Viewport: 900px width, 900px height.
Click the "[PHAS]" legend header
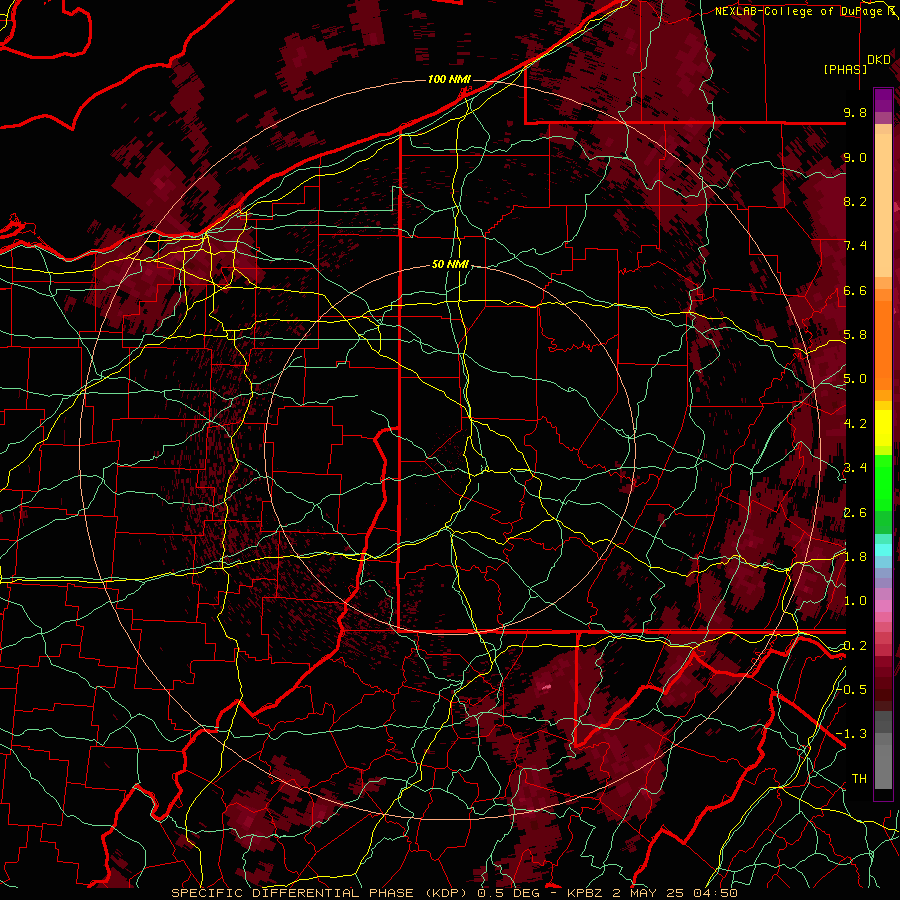click(x=845, y=69)
